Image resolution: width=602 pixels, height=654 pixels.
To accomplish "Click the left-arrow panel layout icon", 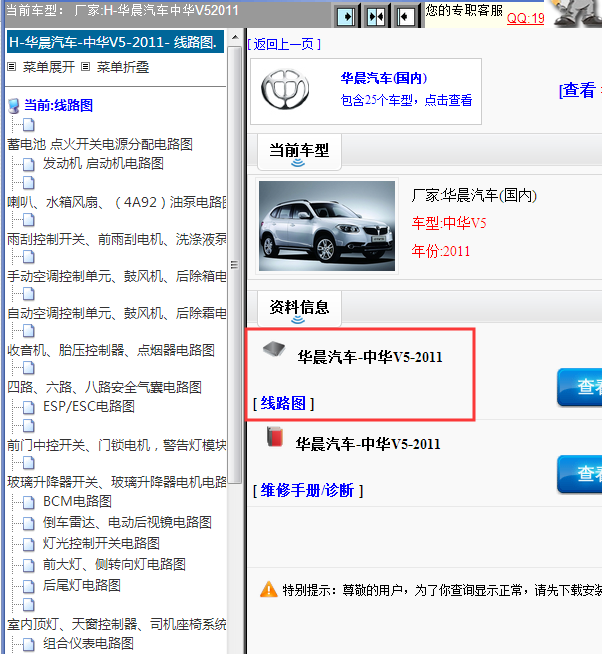I will click(405, 17).
